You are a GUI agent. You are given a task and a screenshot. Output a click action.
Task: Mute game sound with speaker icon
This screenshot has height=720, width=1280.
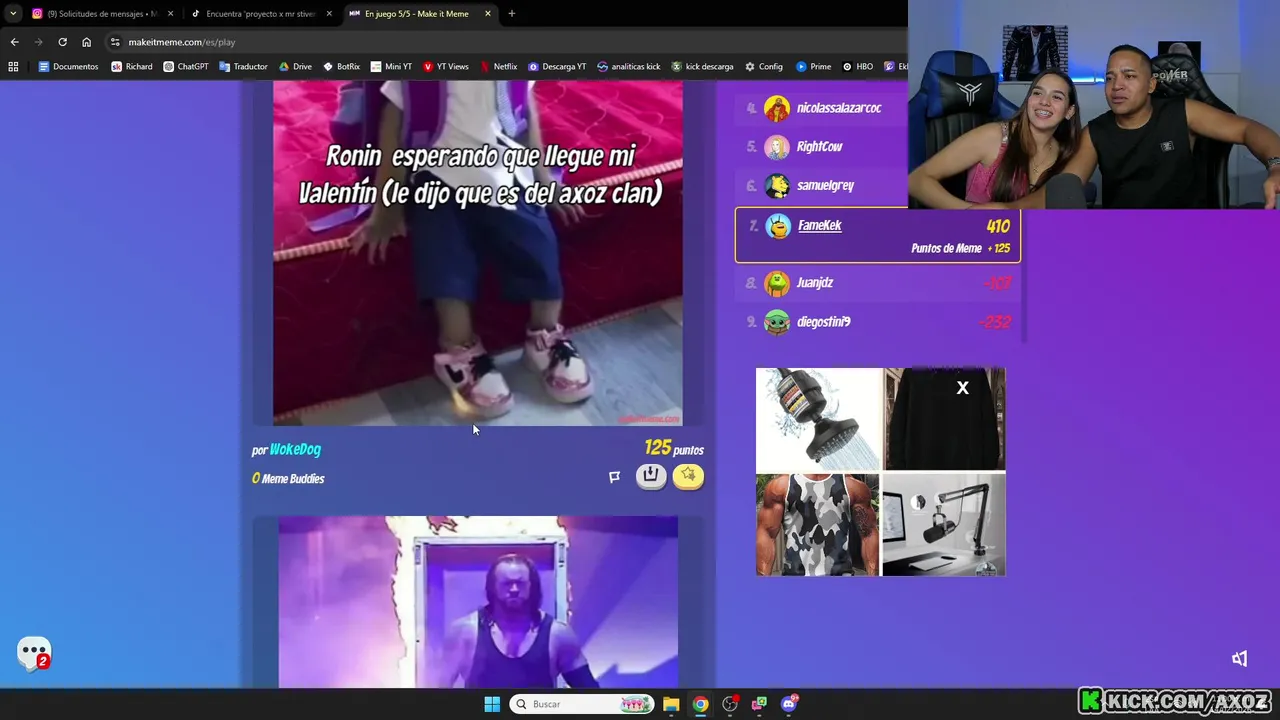[x=1240, y=658]
